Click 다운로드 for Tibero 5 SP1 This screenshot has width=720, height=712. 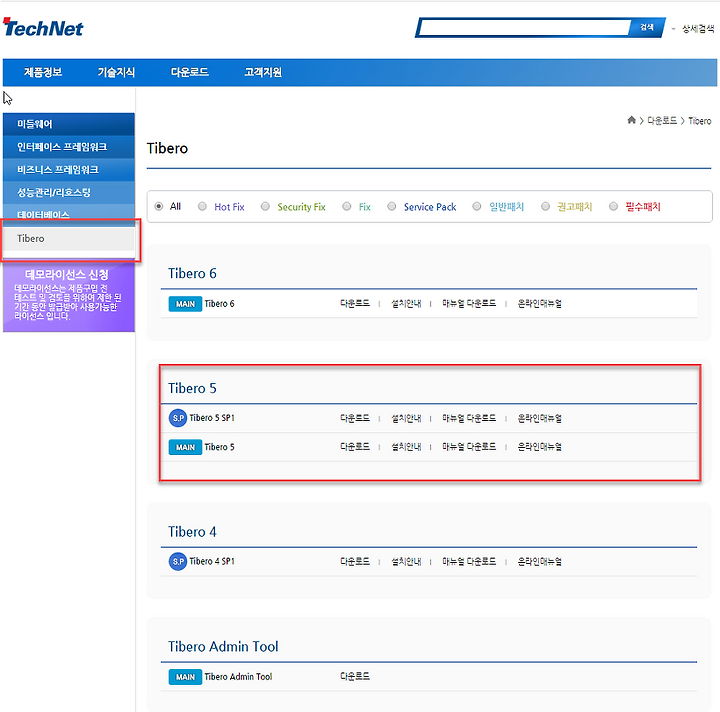355,418
